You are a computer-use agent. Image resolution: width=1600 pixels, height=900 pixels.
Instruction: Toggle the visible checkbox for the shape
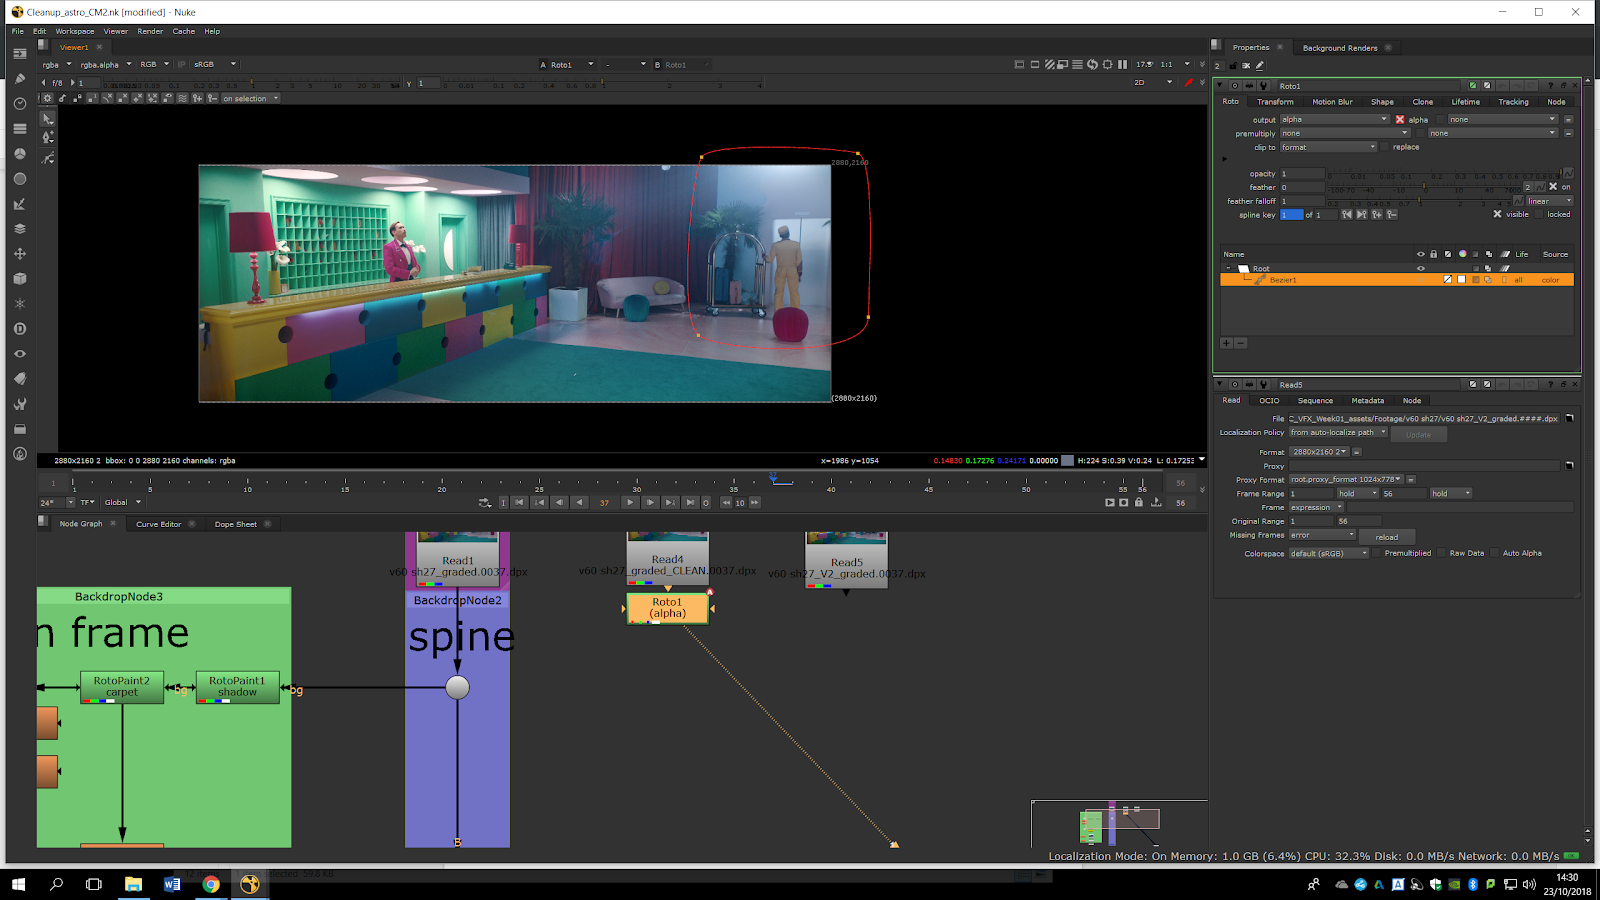click(x=1497, y=214)
